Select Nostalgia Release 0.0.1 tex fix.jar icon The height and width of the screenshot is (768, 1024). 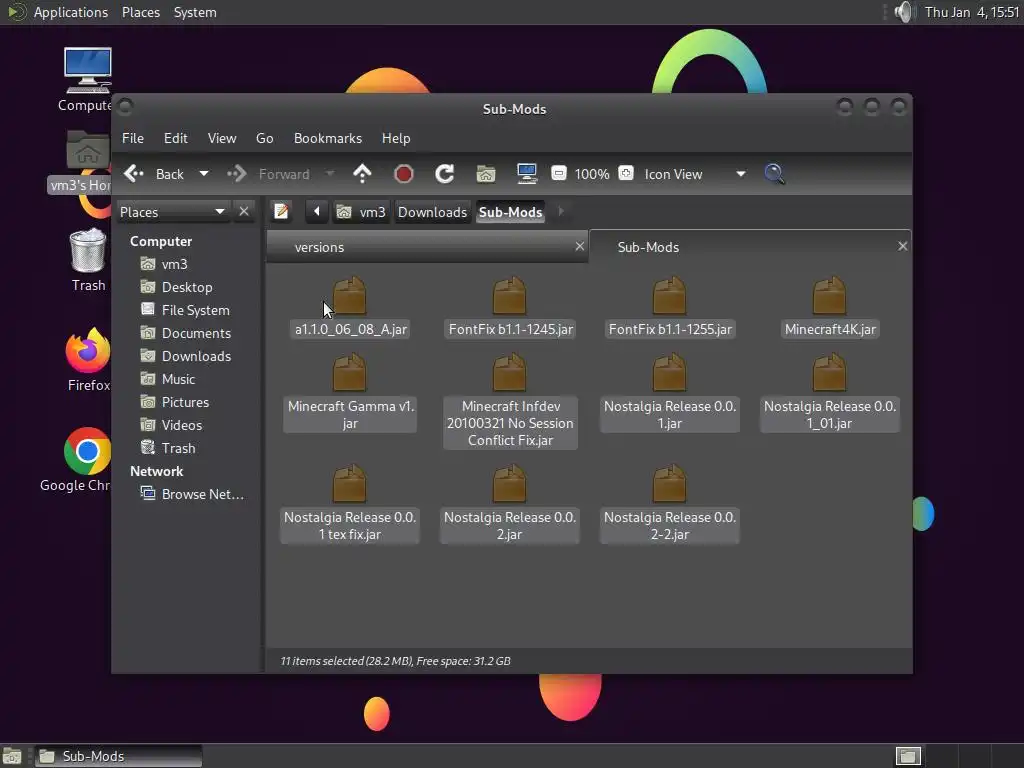[349, 485]
